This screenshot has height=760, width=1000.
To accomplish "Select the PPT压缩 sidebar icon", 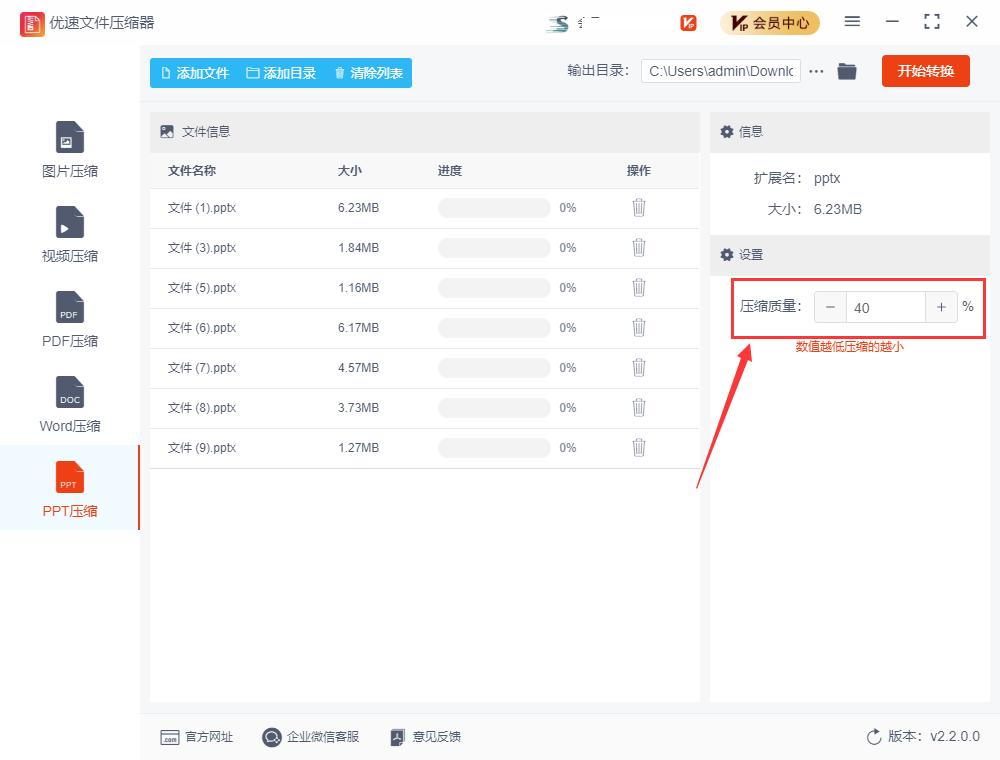I will pyautogui.click(x=69, y=488).
